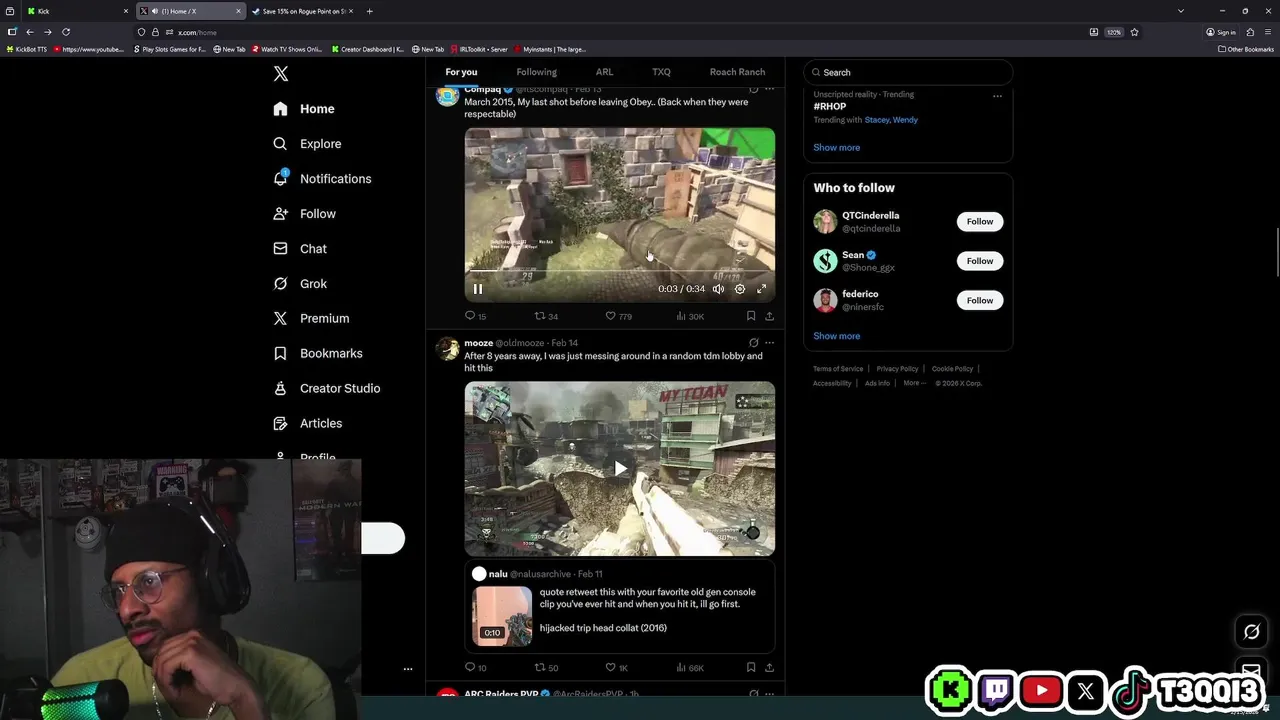View analytics on the Compaq post
The height and width of the screenshot is (720, 1280).
click(x=690, y=316)
